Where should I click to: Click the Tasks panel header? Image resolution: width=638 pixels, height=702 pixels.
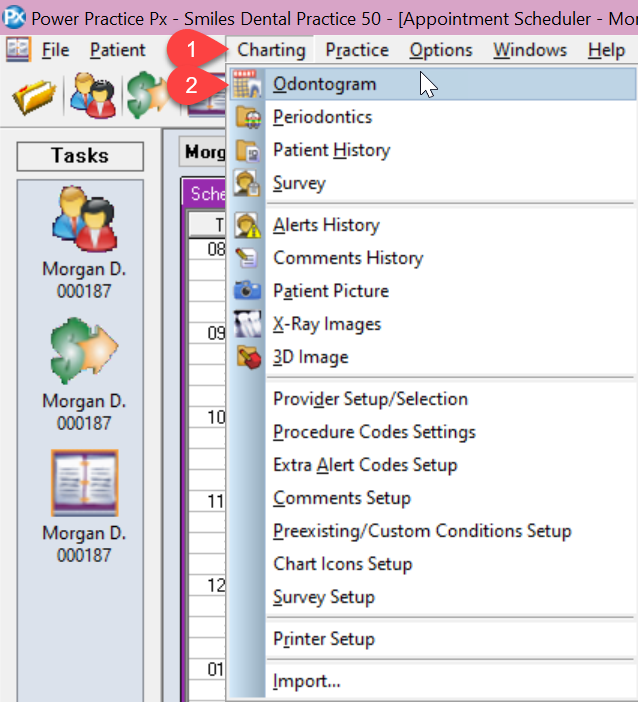[x=80, y=156]
